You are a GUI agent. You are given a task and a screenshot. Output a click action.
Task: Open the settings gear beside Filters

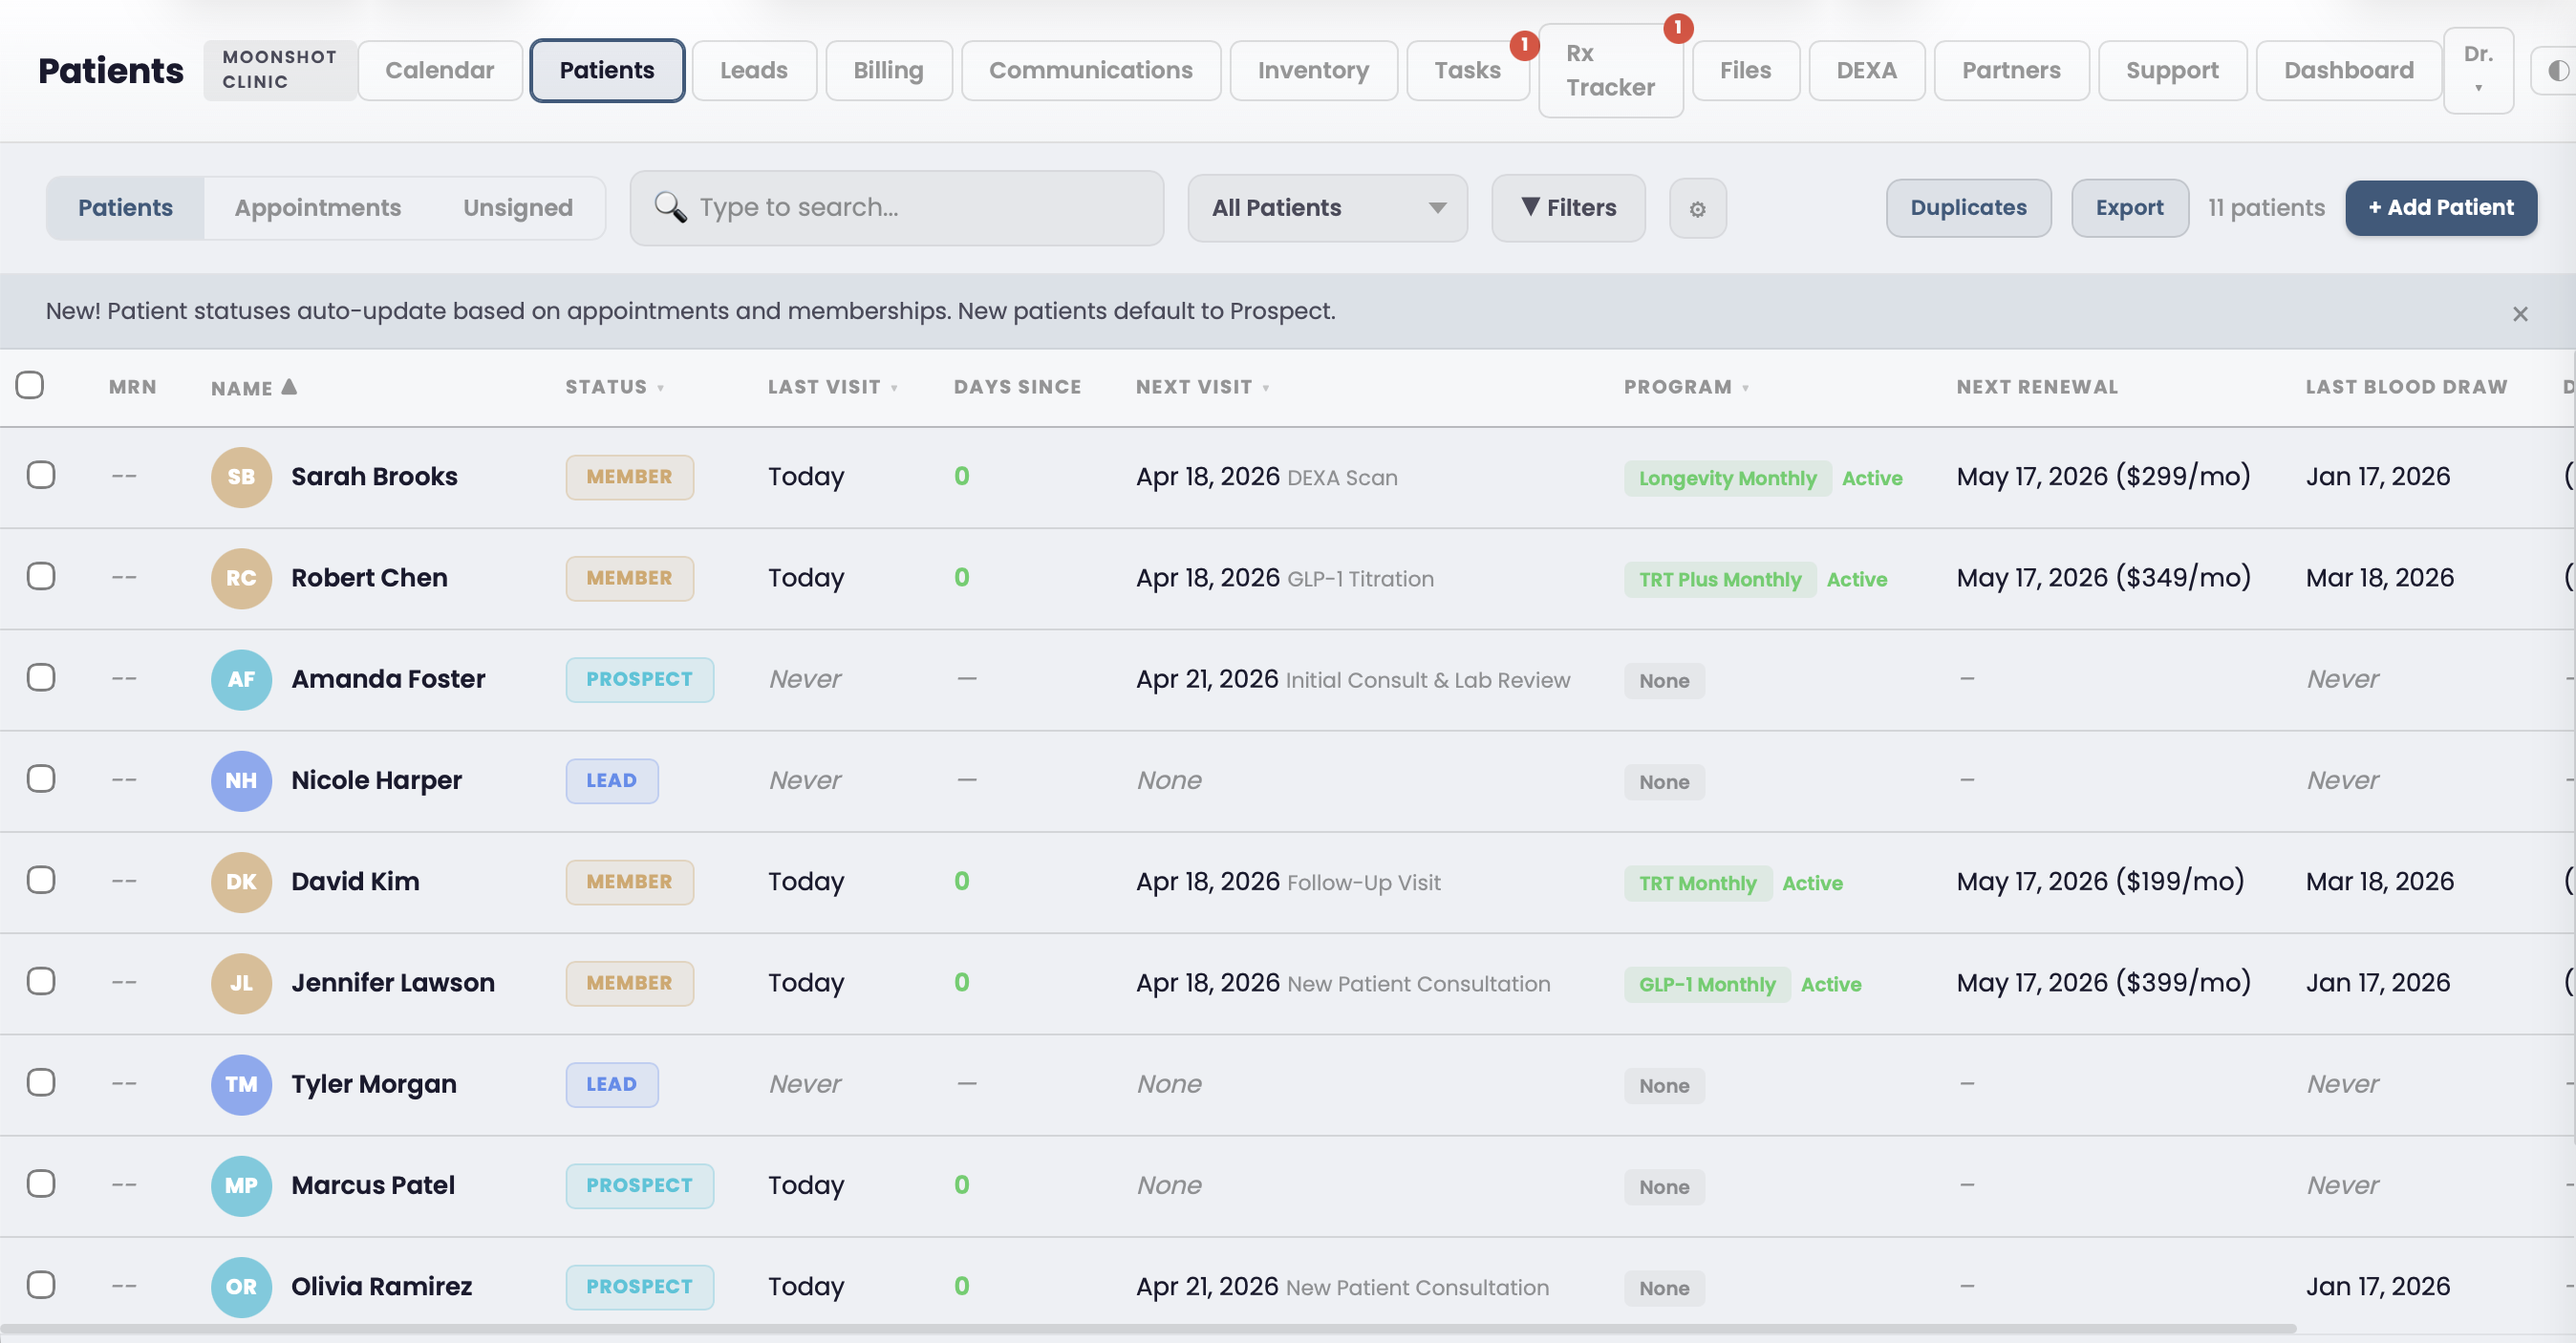pyautogui.click(x=1697, y=208)
